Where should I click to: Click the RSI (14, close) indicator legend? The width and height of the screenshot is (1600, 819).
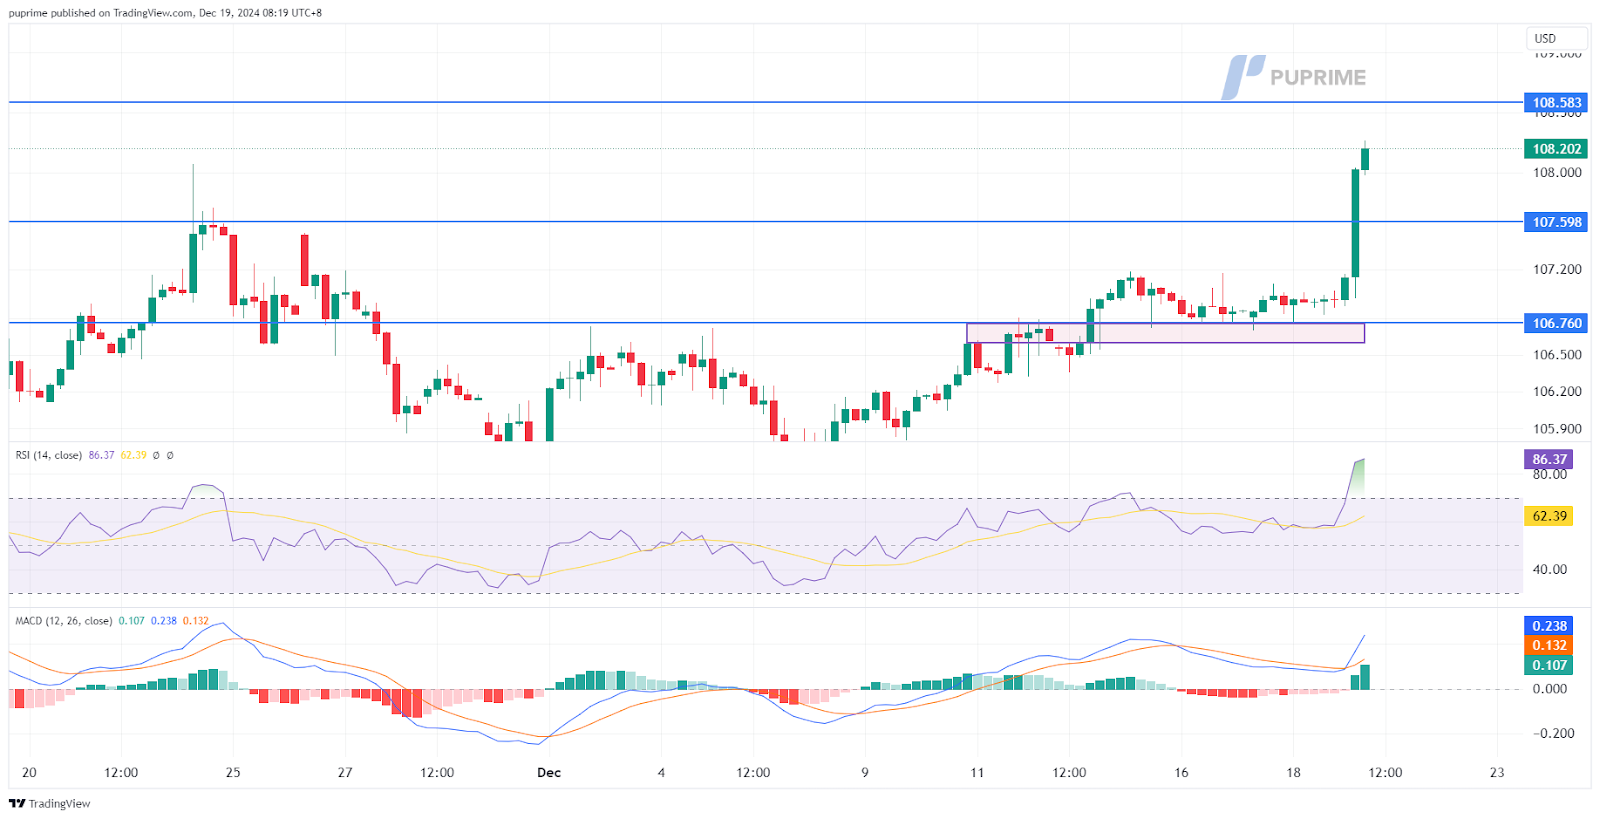tap(49, 455)
